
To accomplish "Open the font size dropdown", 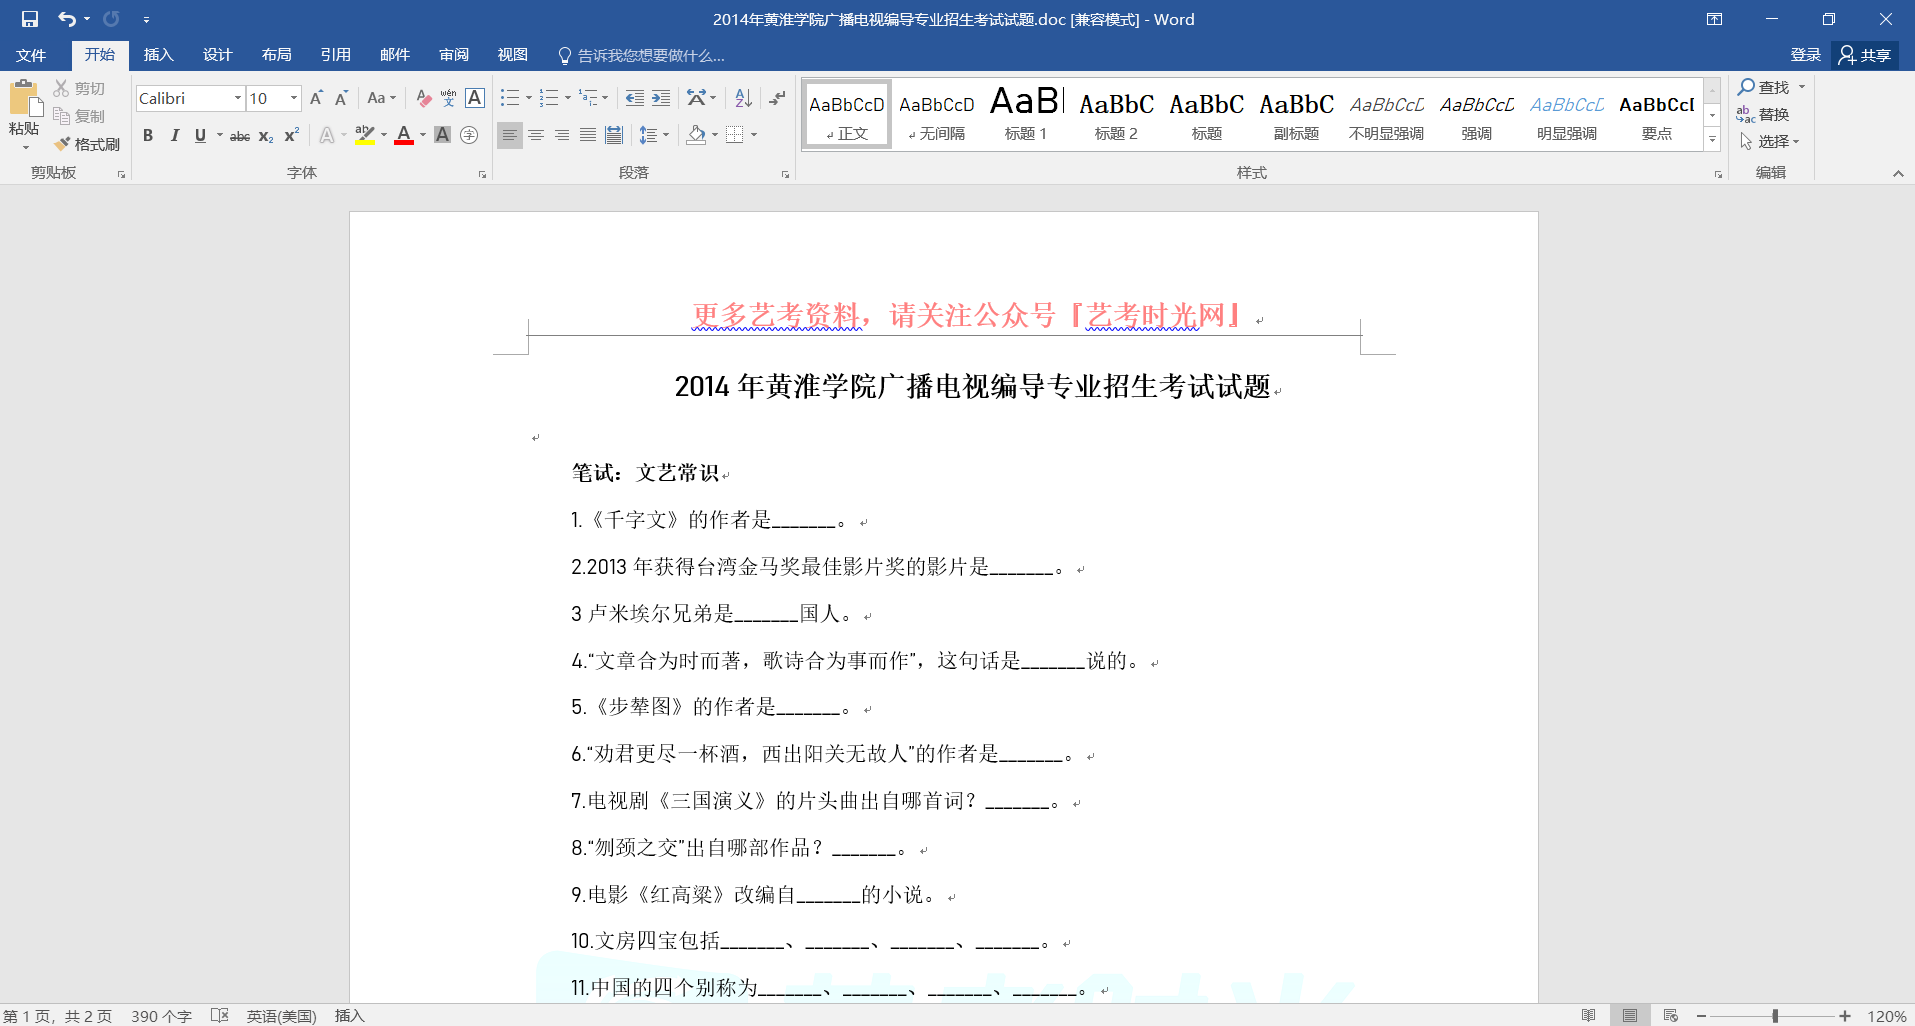I will 294,98.
